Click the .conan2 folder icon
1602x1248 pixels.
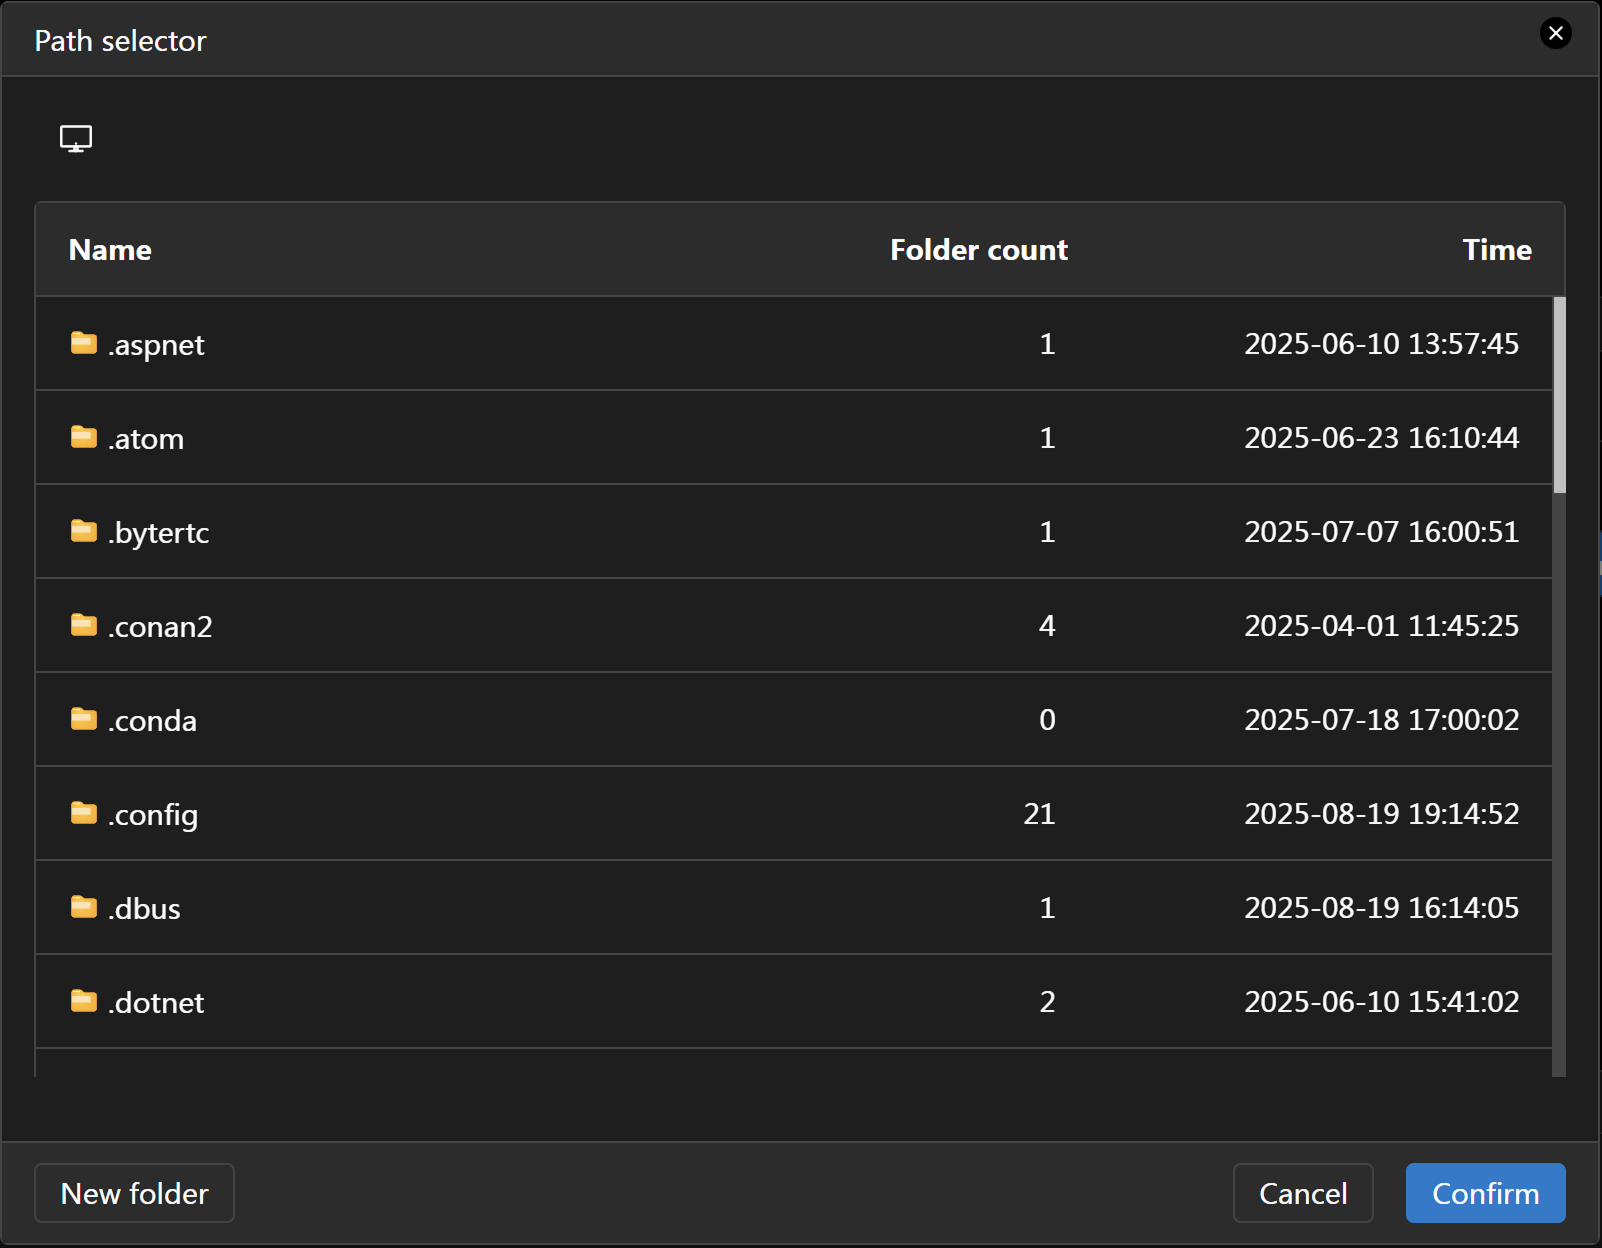[x=84, y=625]
